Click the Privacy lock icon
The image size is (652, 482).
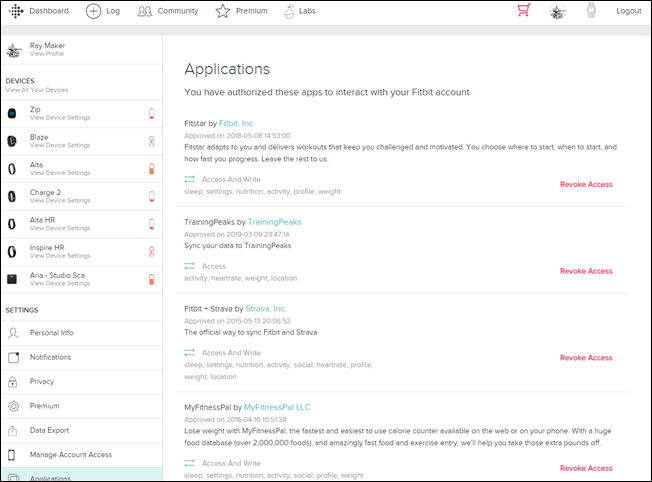(13, 382)
